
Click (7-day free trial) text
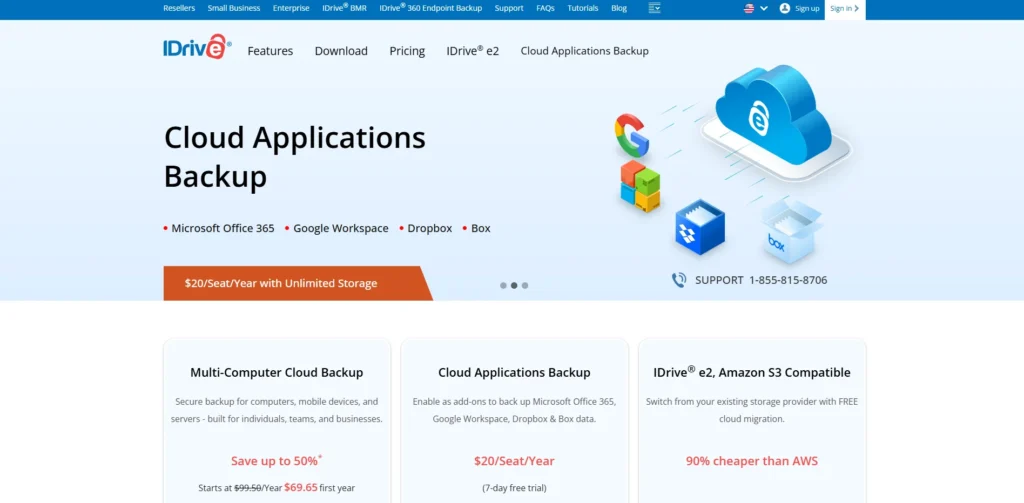514,488
